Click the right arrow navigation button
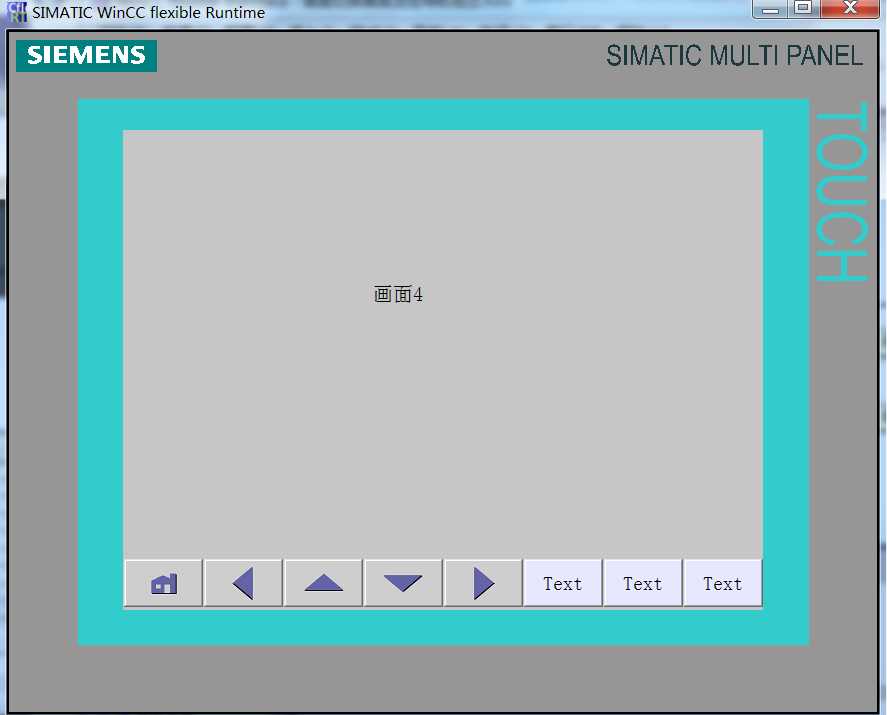887x715 pixels. click(483, 583)
